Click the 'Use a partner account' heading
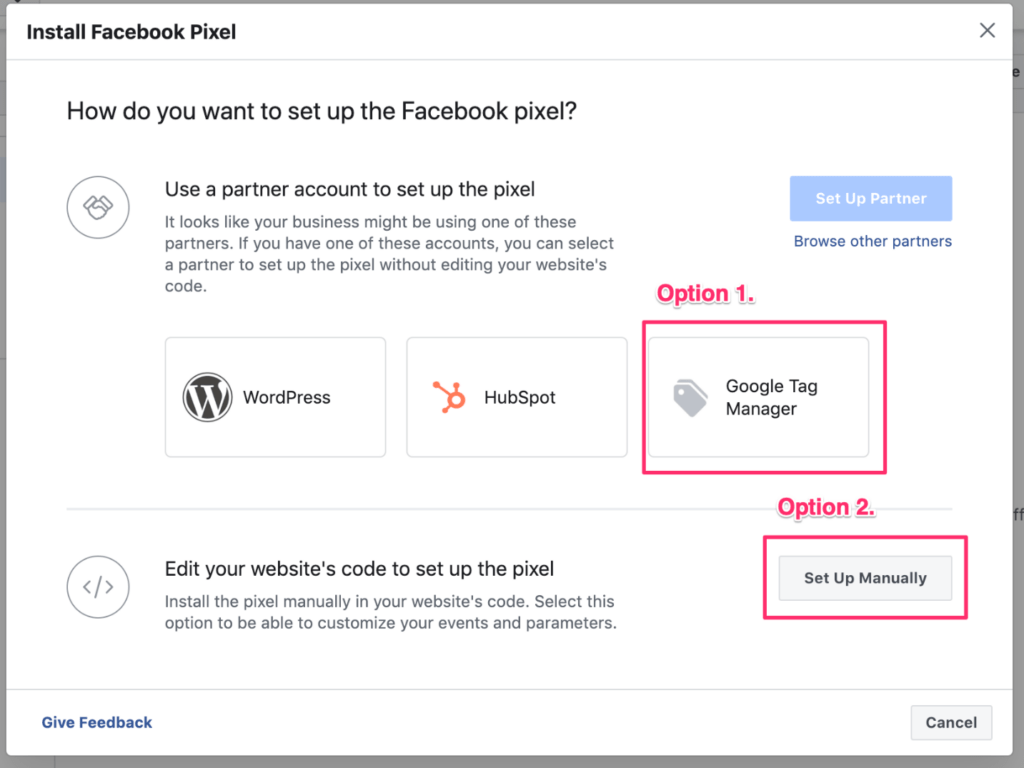The width and height of the screenshot is (1024, 768). tap(350, 189)
